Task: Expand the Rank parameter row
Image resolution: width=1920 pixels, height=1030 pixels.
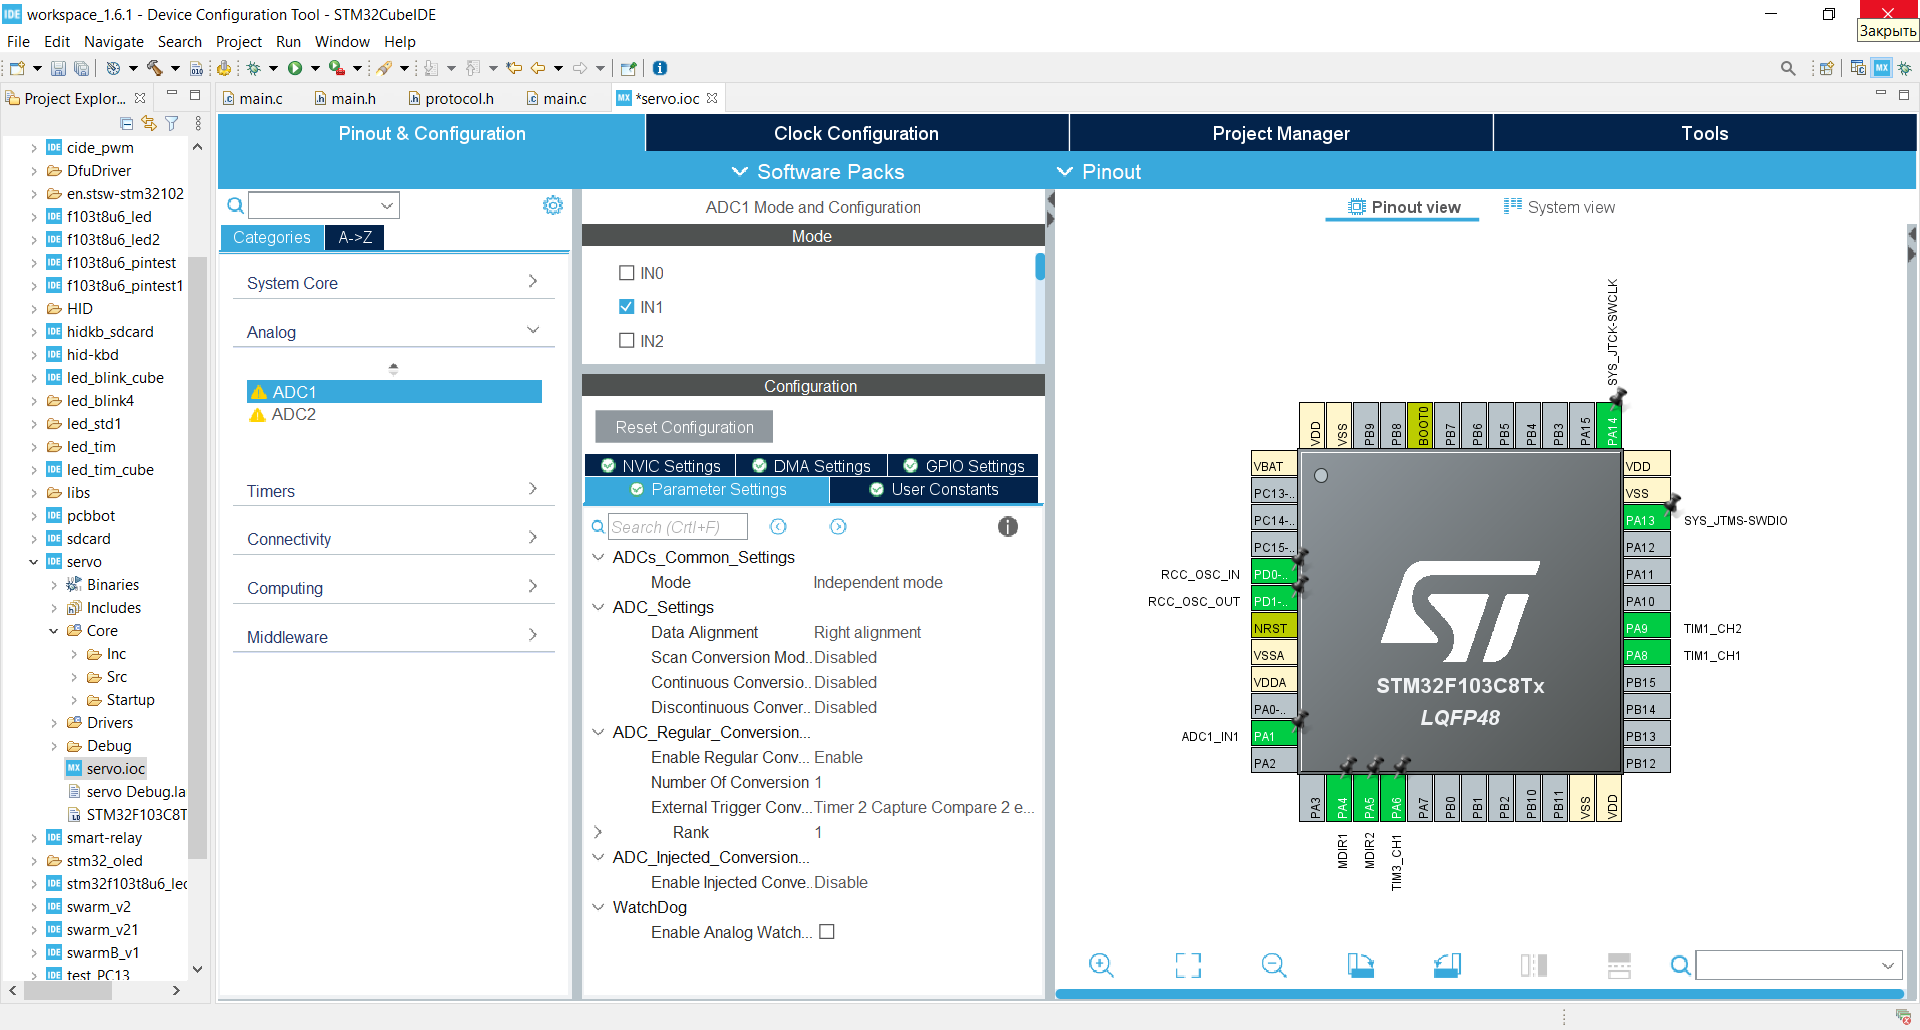Action: click(x=598, y=832)
